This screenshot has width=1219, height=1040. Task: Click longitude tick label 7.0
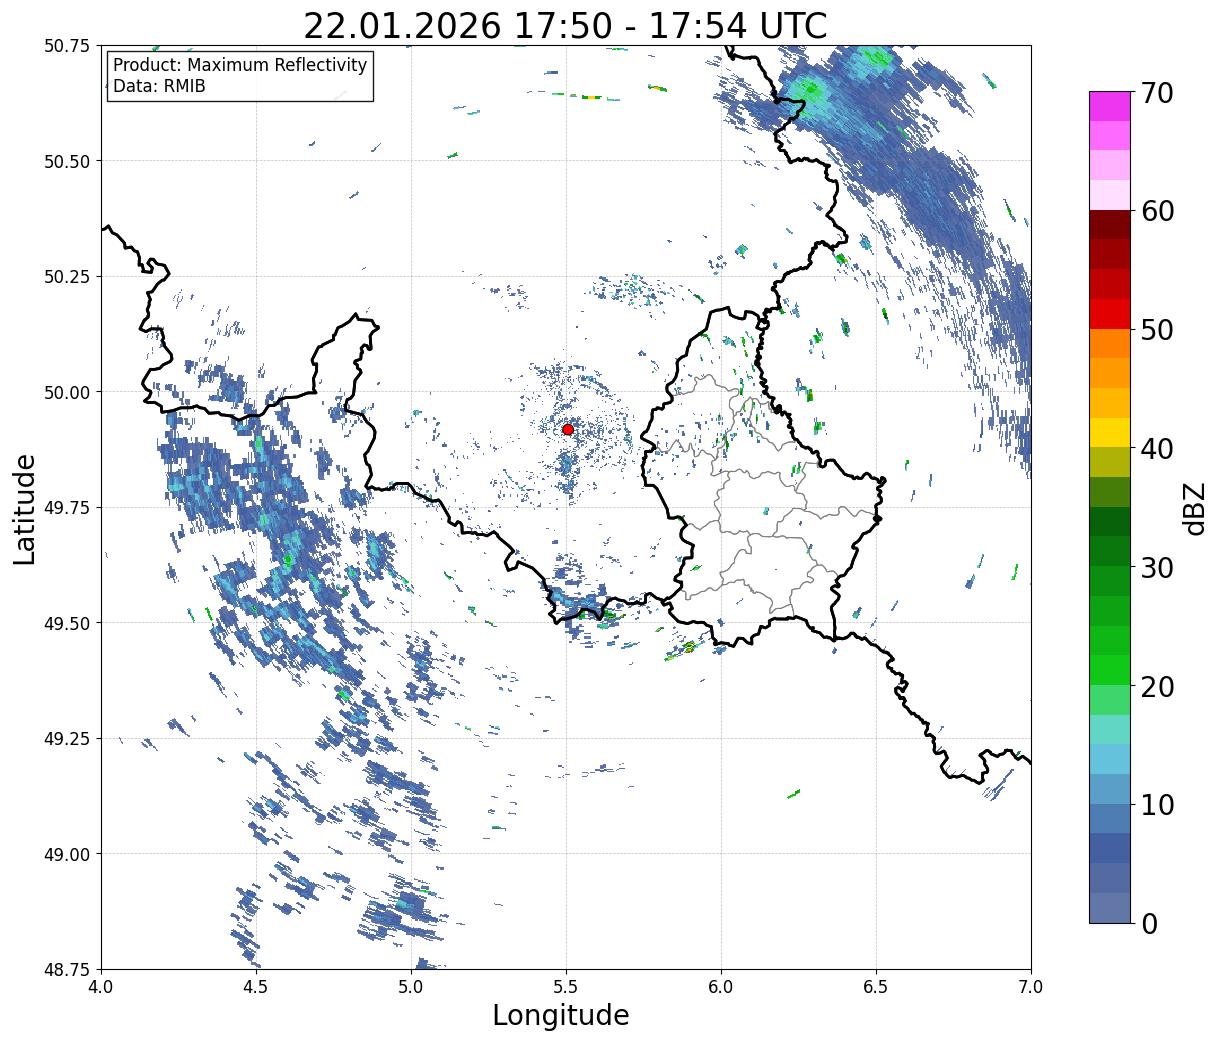click(x=1031, y=987)
